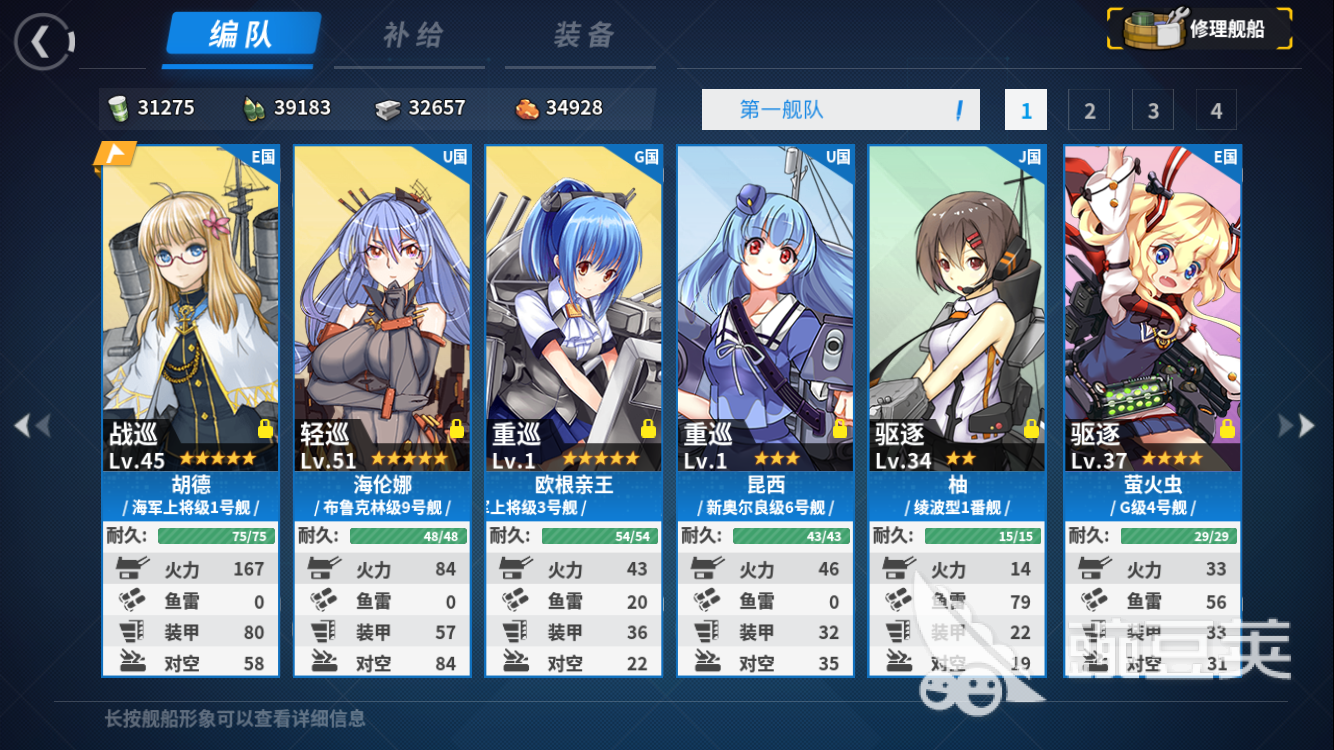
Task: Go to next page with right double arrow
Action: click(1297, 426)
